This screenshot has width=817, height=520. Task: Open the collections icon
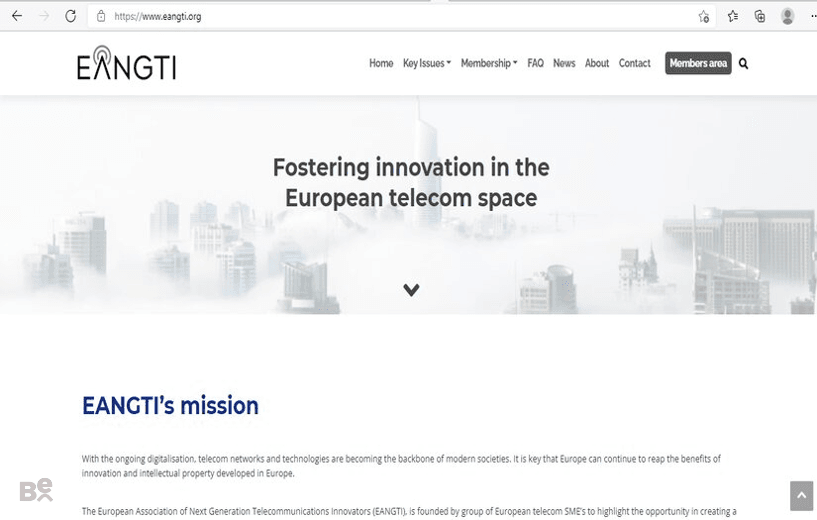760,16
